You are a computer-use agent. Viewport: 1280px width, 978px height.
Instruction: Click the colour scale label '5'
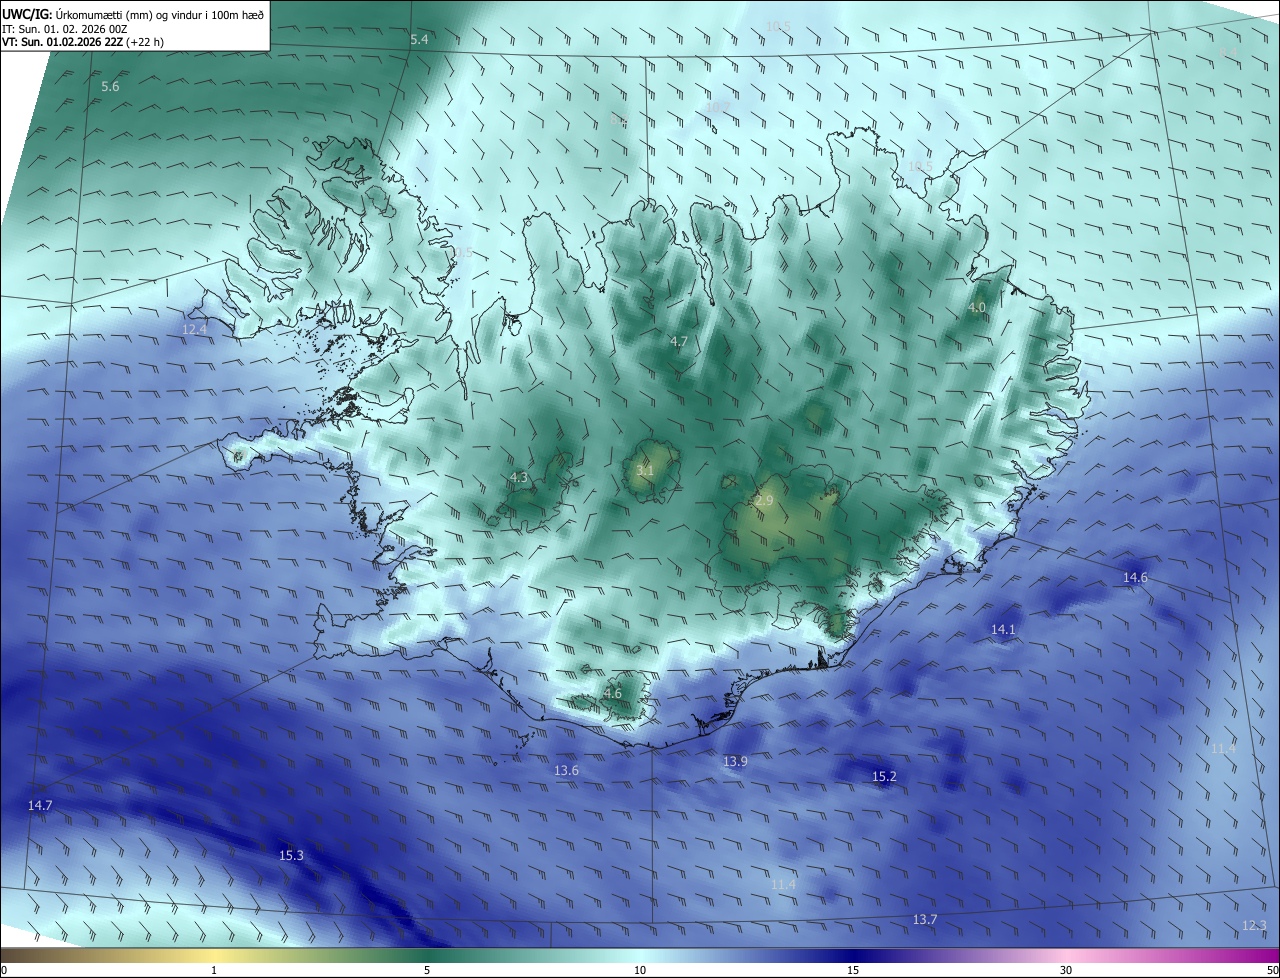click(x=427, y=970)
